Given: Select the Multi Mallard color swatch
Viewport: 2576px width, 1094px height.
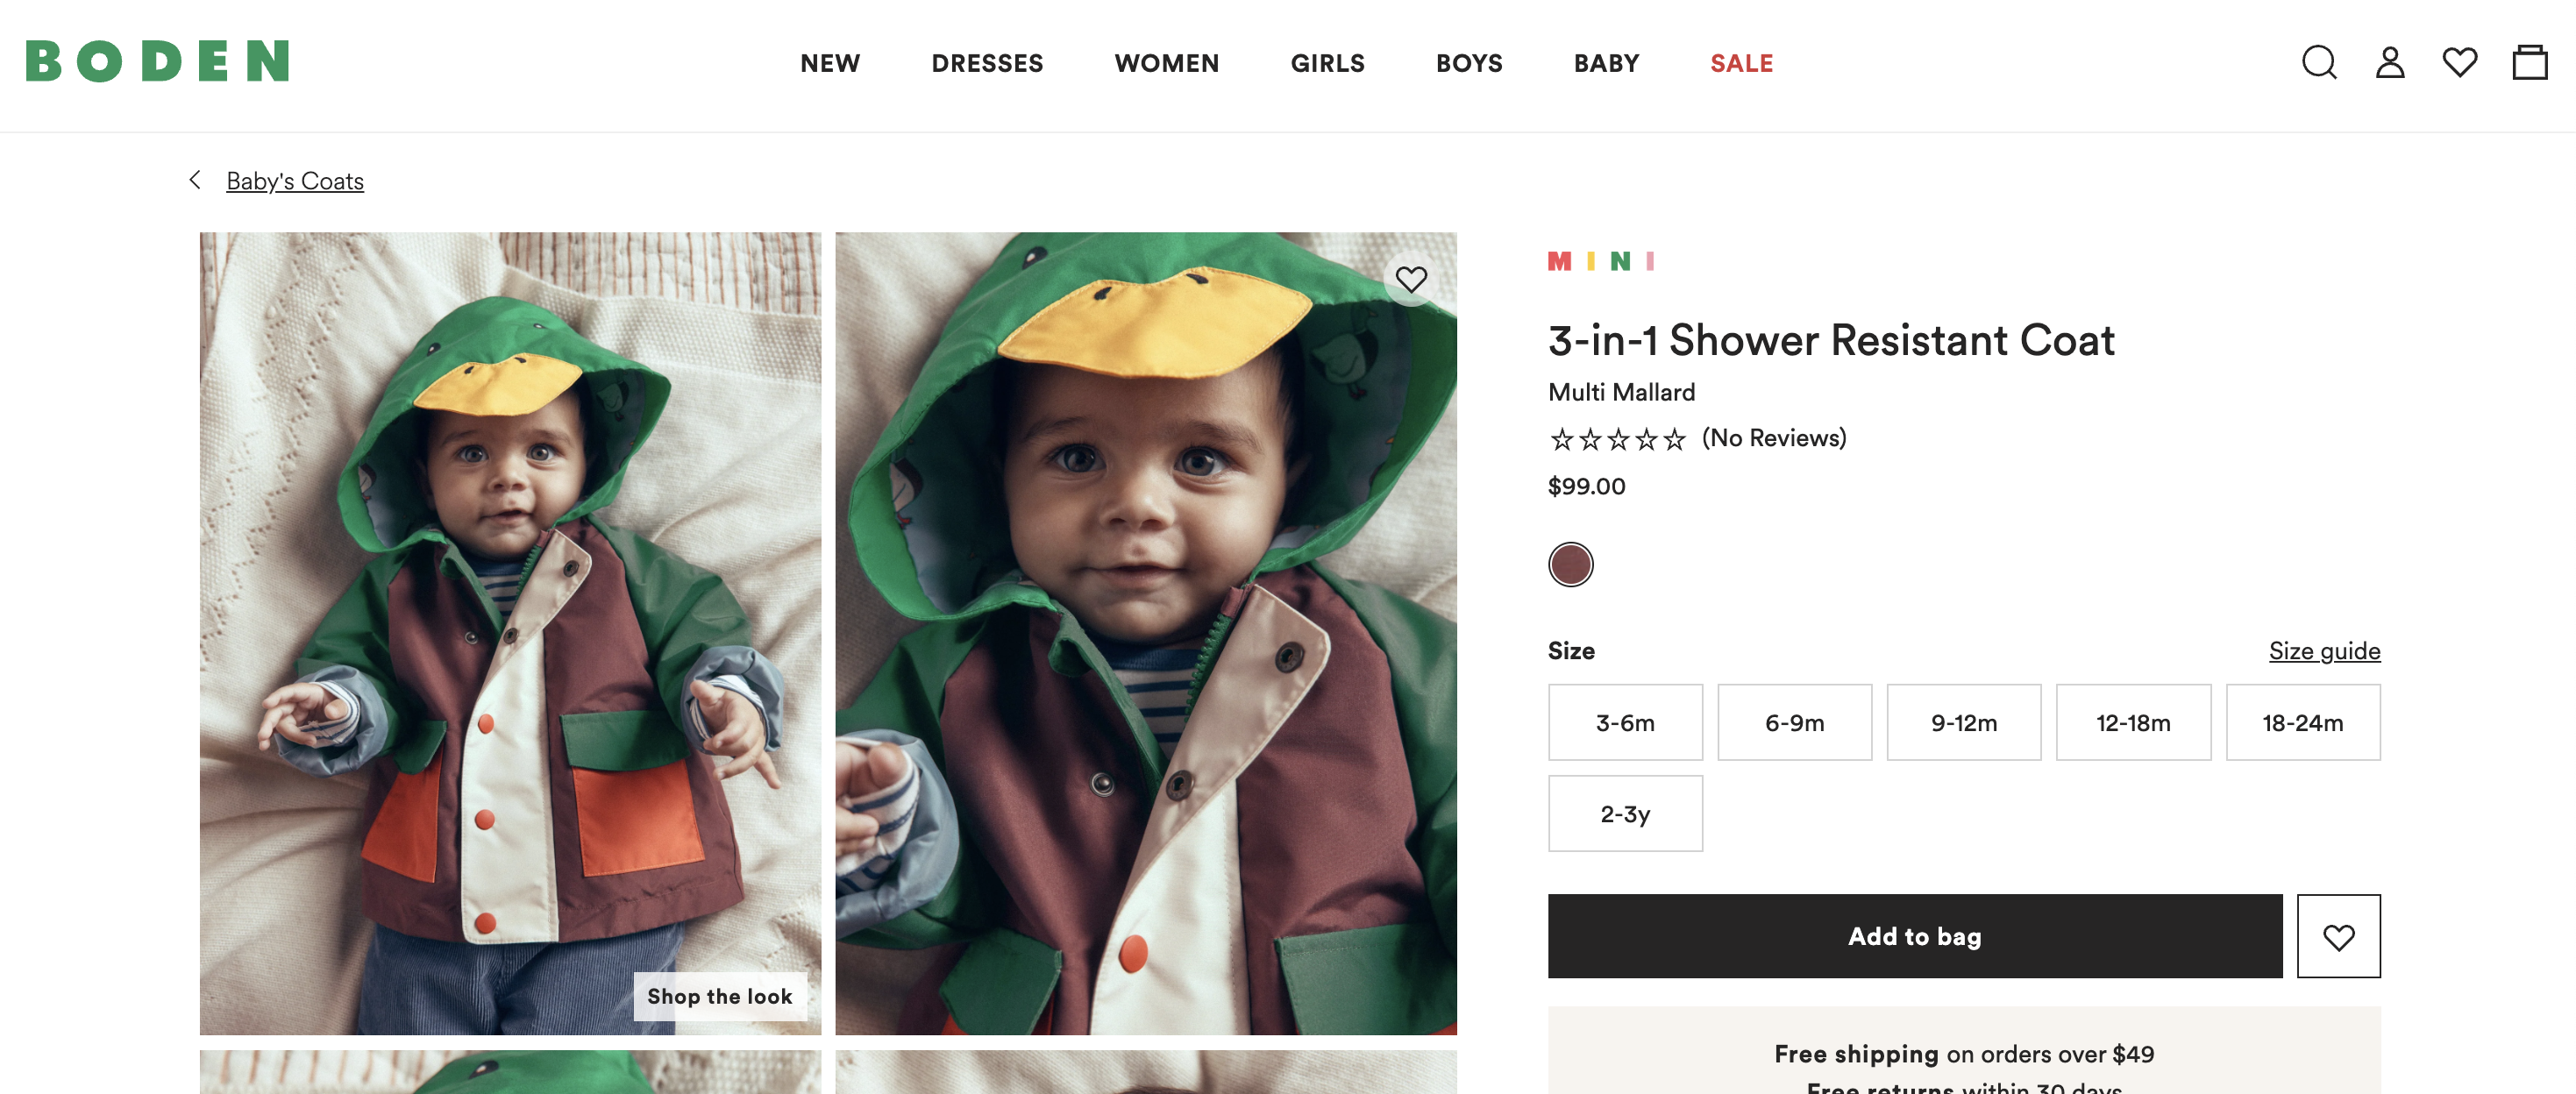Looking at the screenshot, I should (1570, 565).
